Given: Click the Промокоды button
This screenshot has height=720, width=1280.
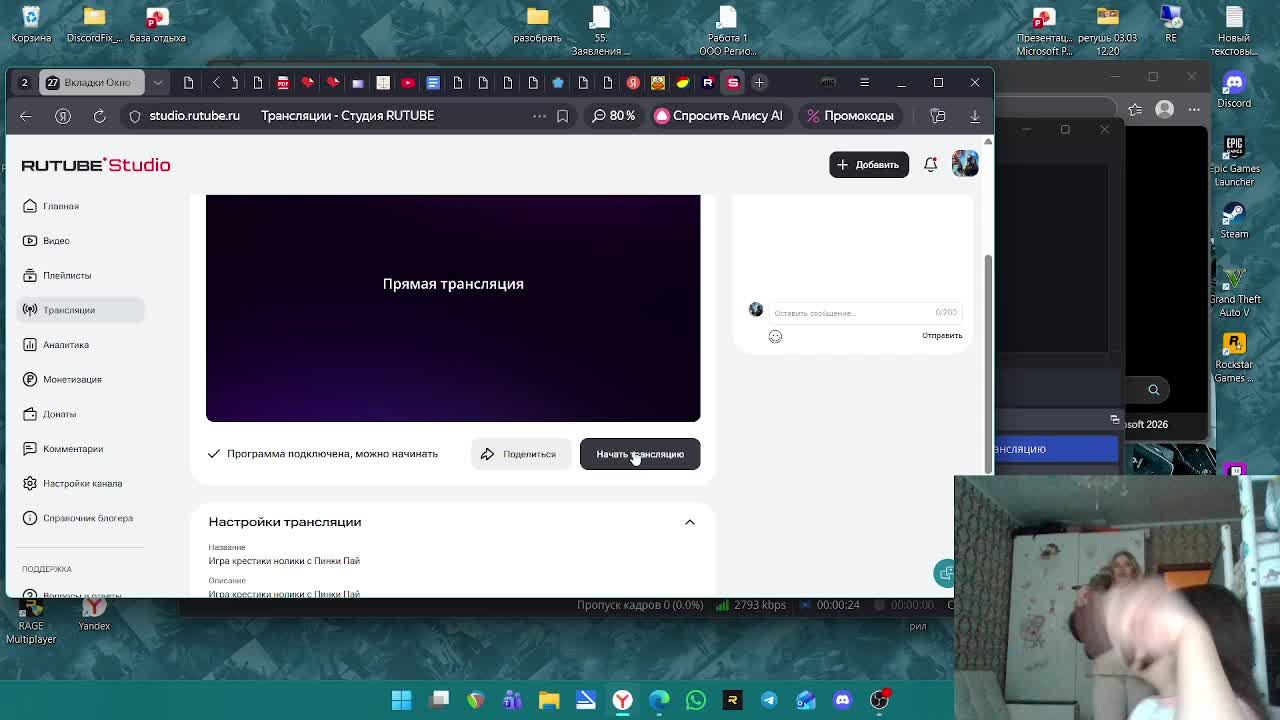Looking at the screenshot, I should (x=850, y=116).
